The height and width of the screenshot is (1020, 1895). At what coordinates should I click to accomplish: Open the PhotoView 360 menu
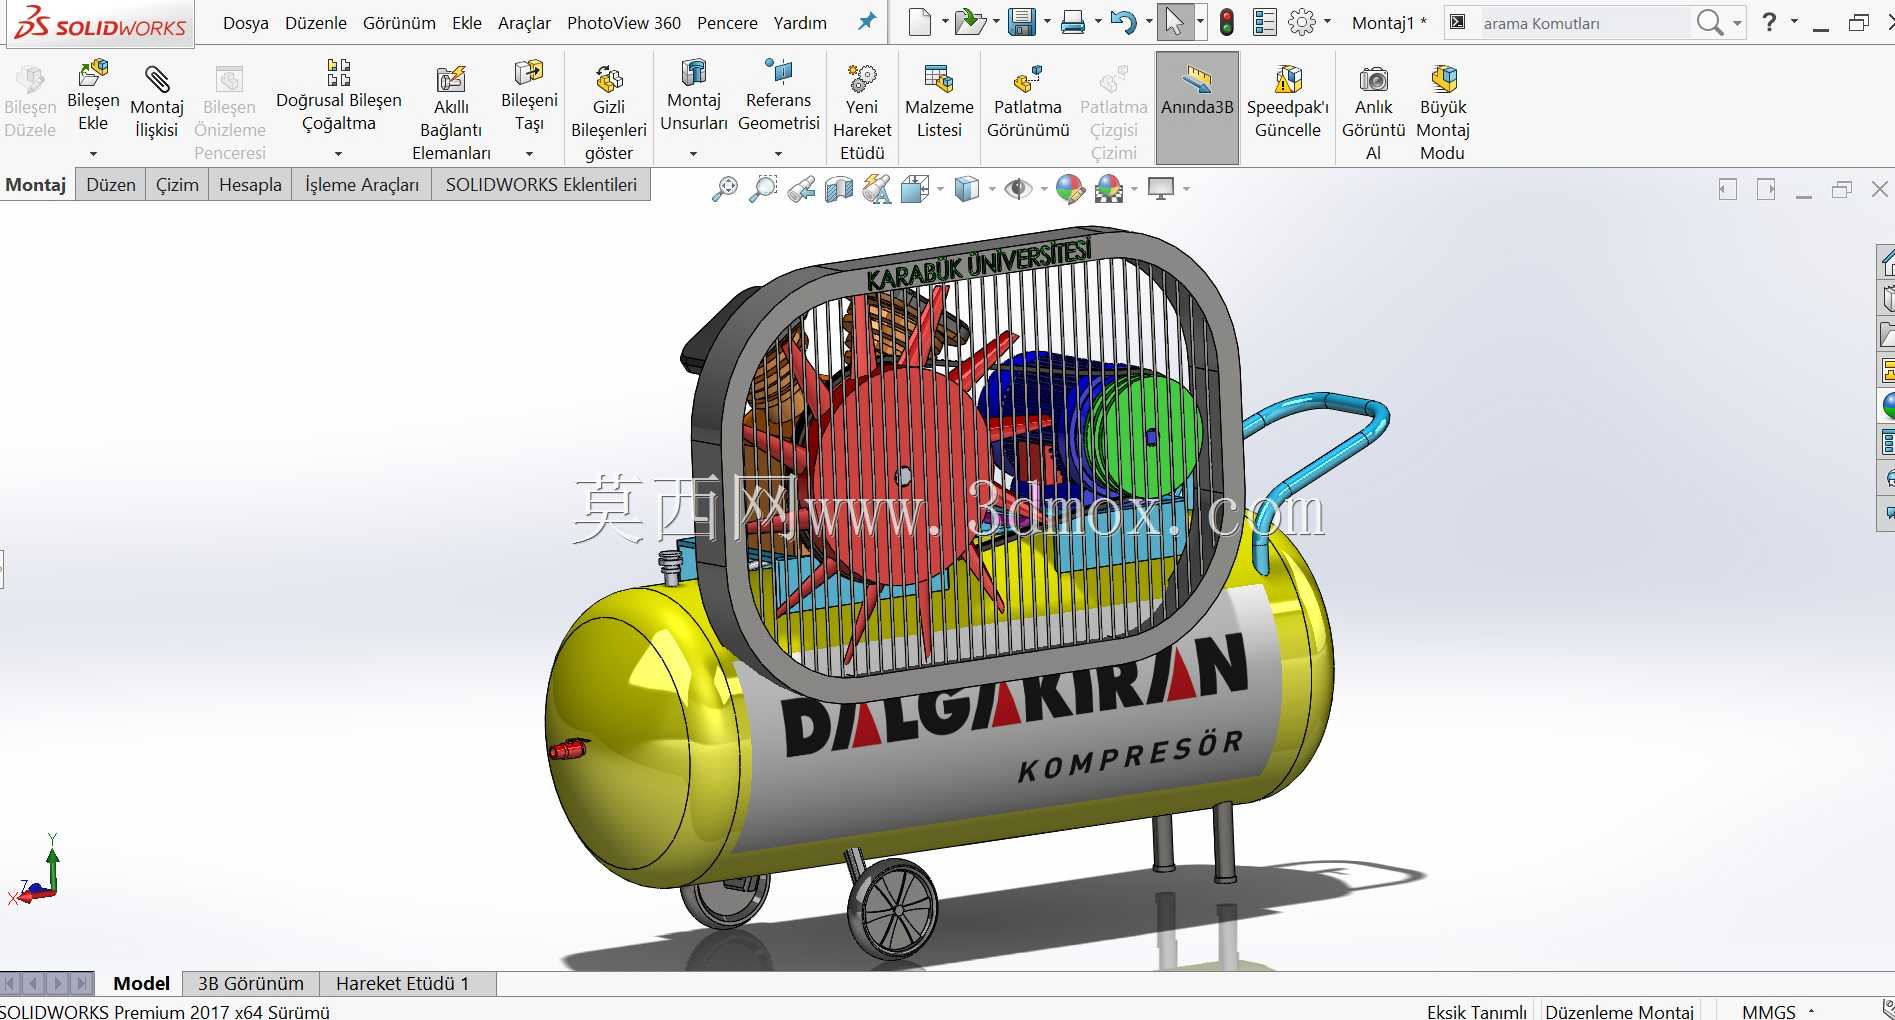[624, 23]
